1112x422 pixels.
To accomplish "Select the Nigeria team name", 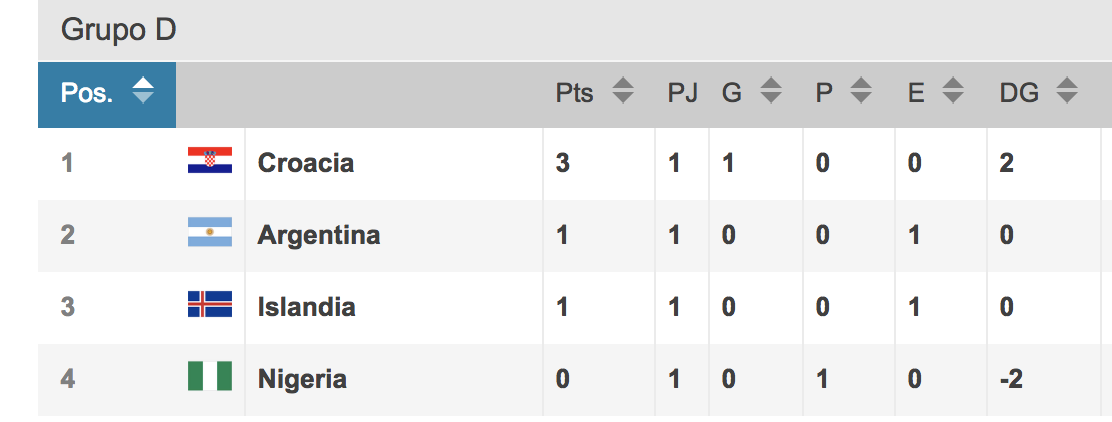I will 302,379.
